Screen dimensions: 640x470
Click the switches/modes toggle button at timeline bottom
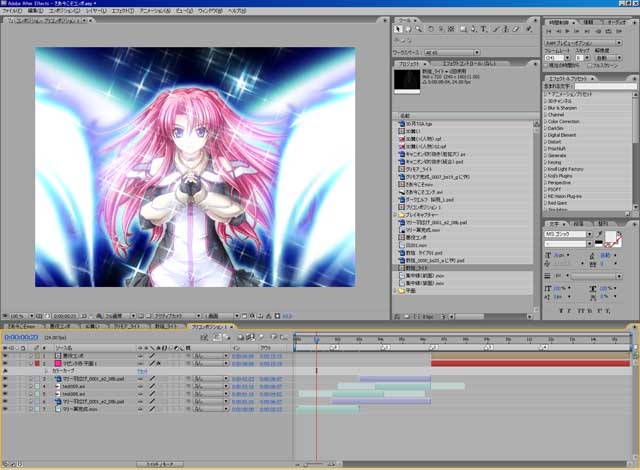pos(160,464)
